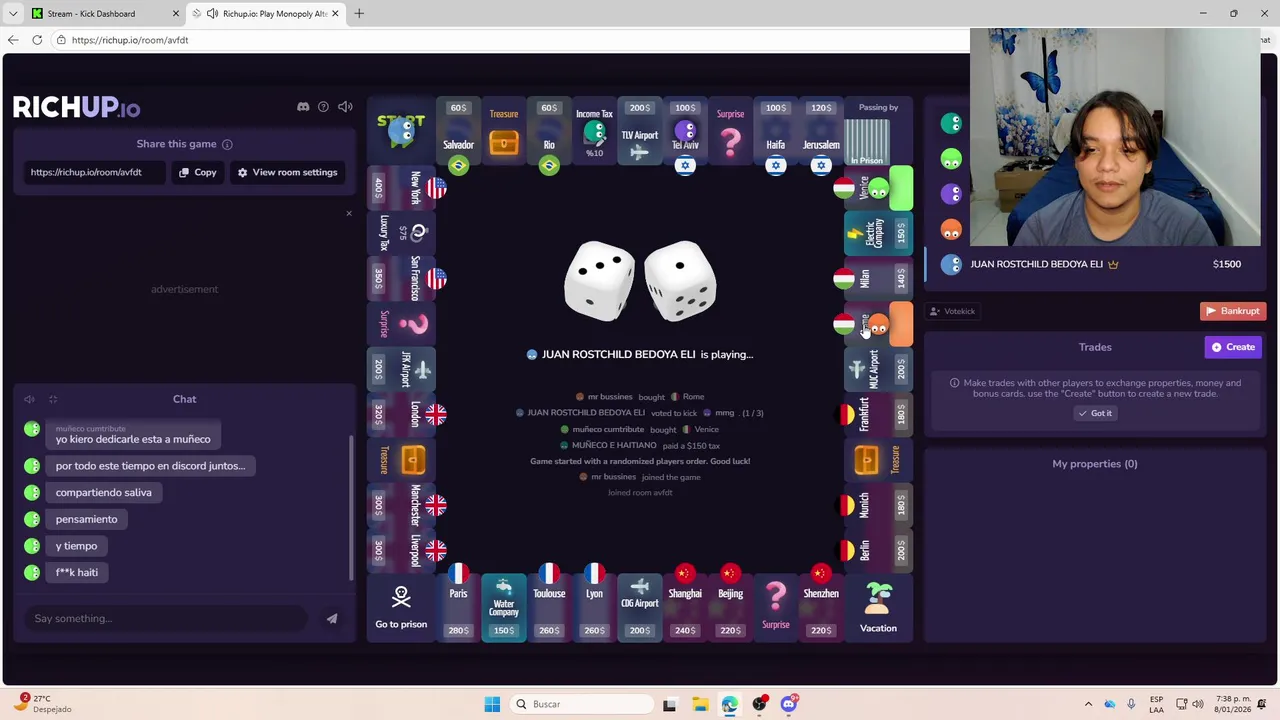Click the room URL field
1280x720 pixels.
(96, 172)
